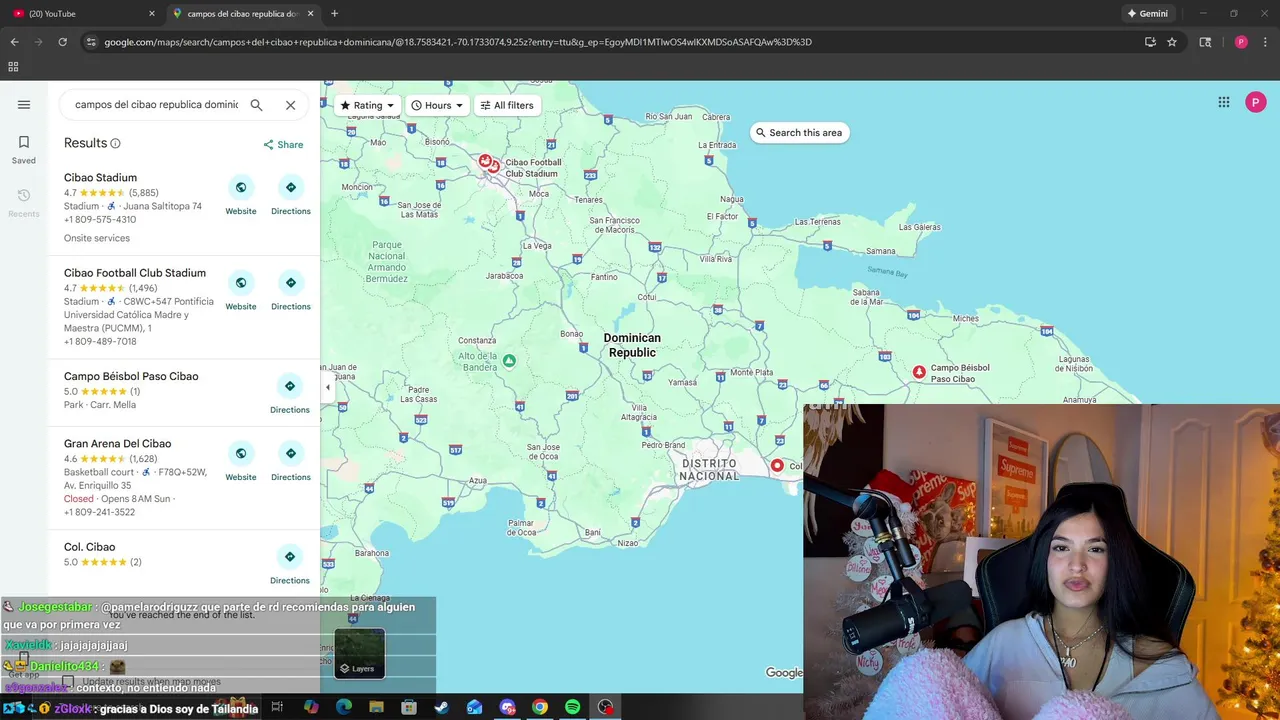Get Directions to Col. Cibao
1280x720 pixels.
click(290, 565)
